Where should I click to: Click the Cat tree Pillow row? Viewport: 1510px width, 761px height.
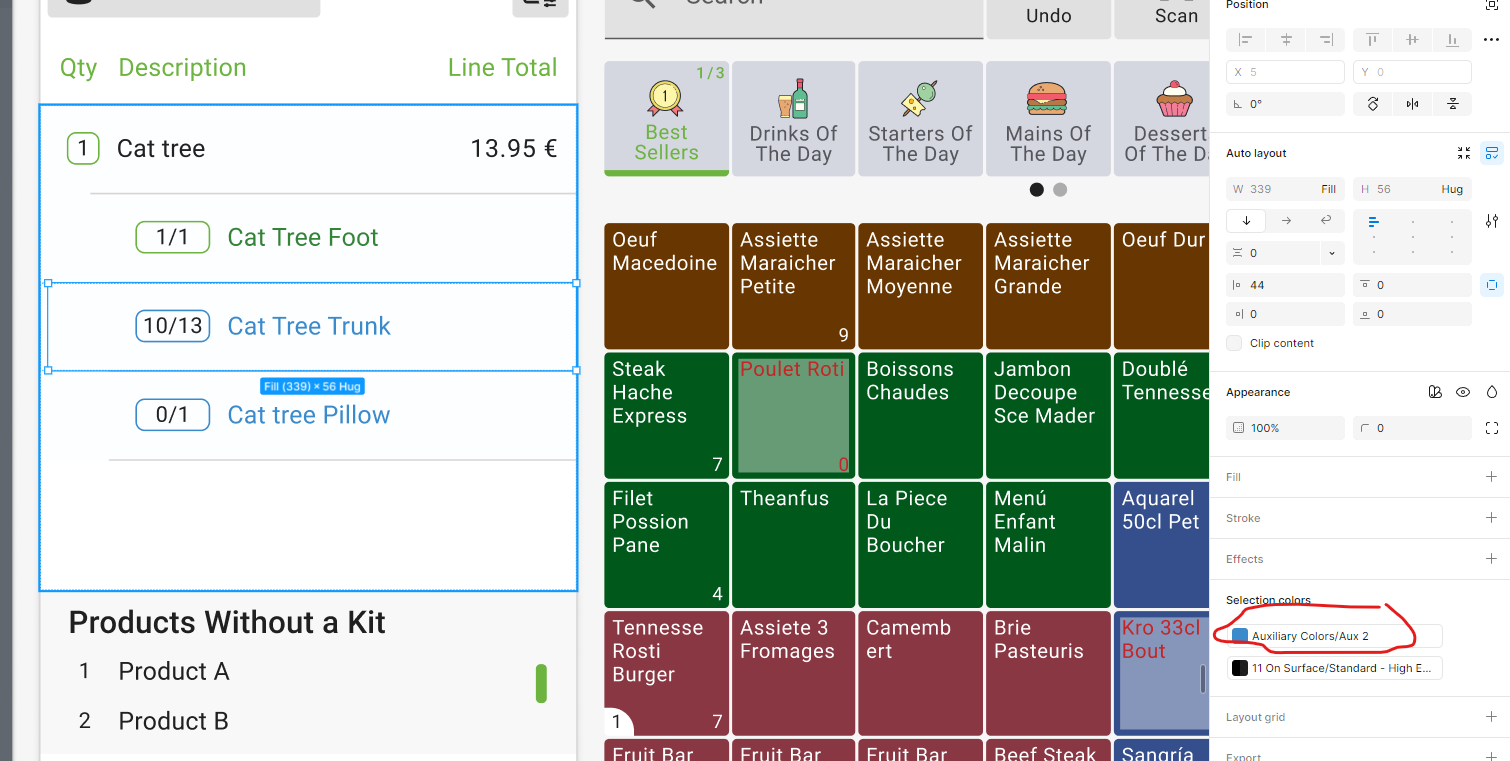tap(312, 415)
